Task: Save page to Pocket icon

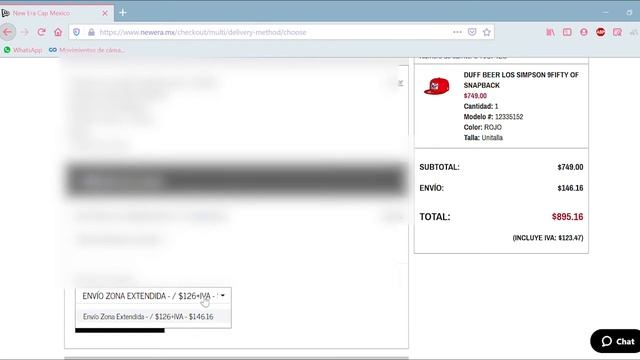Action: point(472,32)
